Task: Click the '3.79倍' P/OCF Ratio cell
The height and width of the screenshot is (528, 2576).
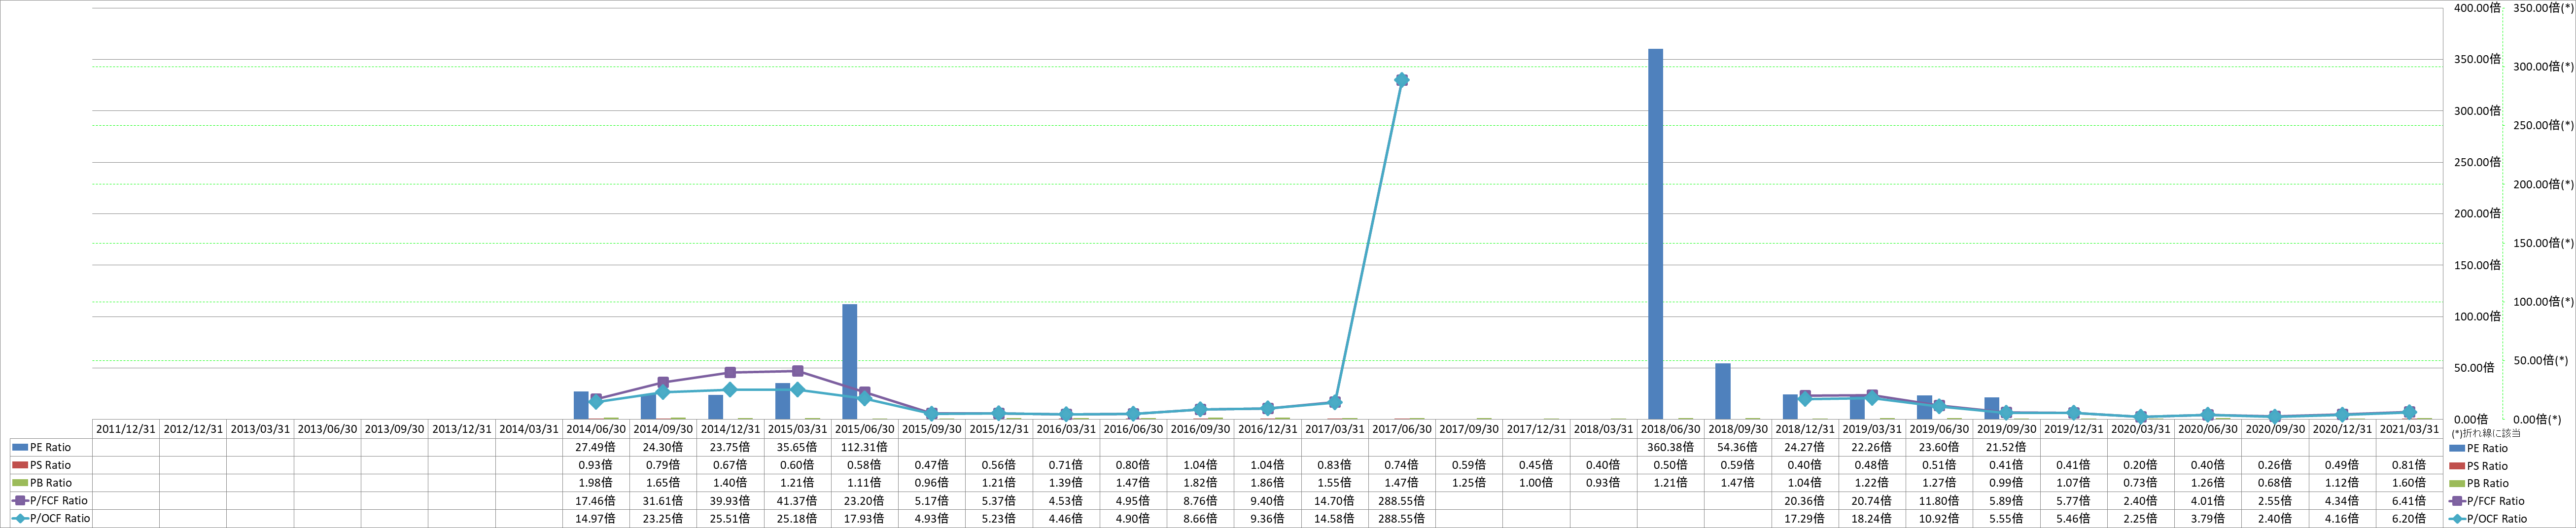Action: click(2207, 519)
